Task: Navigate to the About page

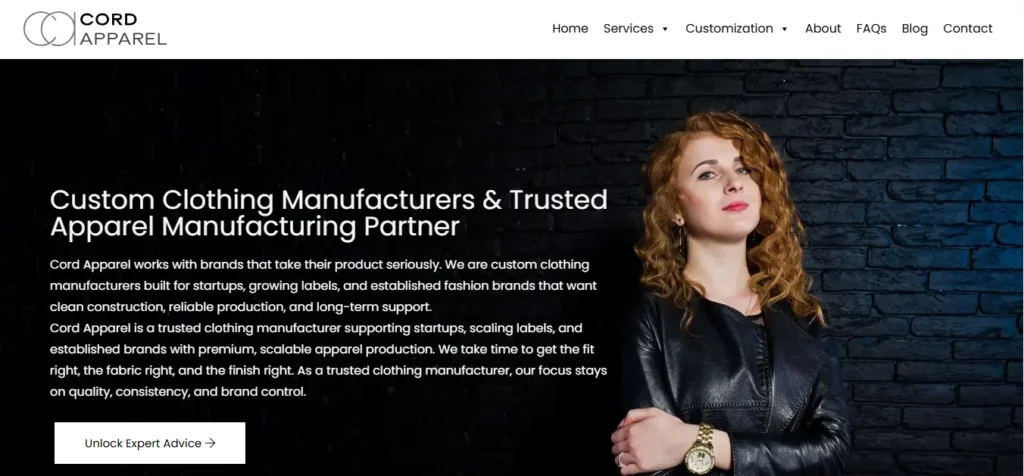Action: (x=823, y=29)
